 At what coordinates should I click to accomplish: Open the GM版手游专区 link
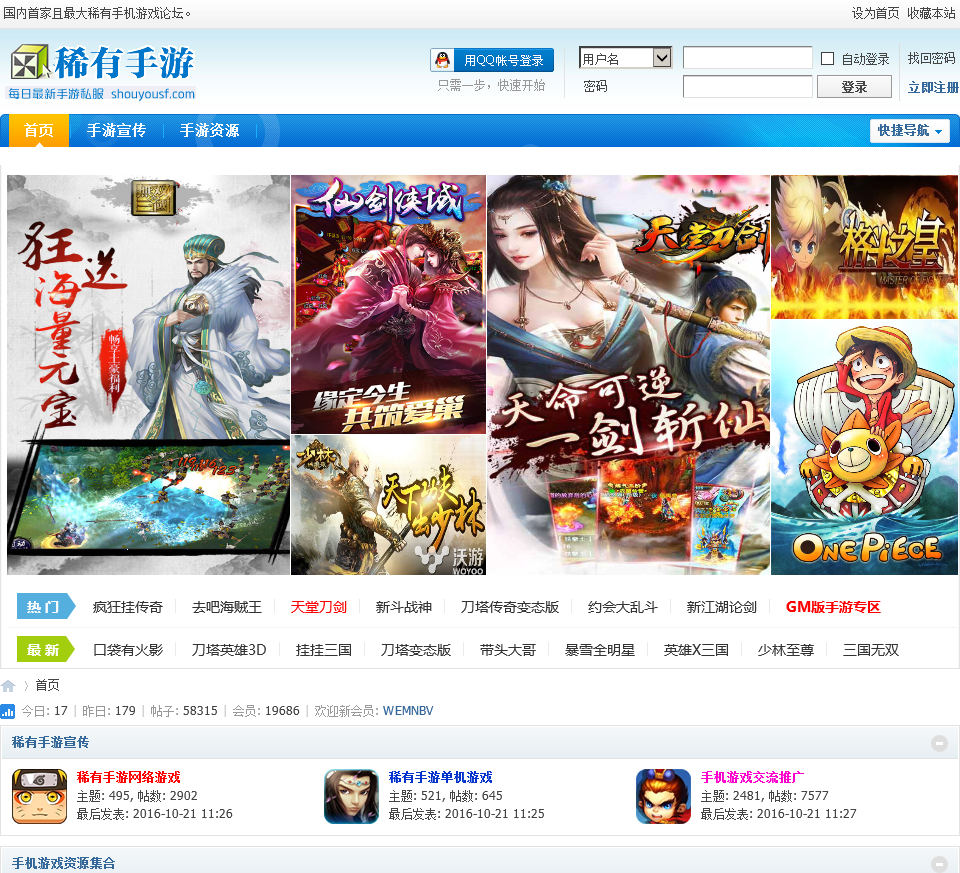(833, 607)
